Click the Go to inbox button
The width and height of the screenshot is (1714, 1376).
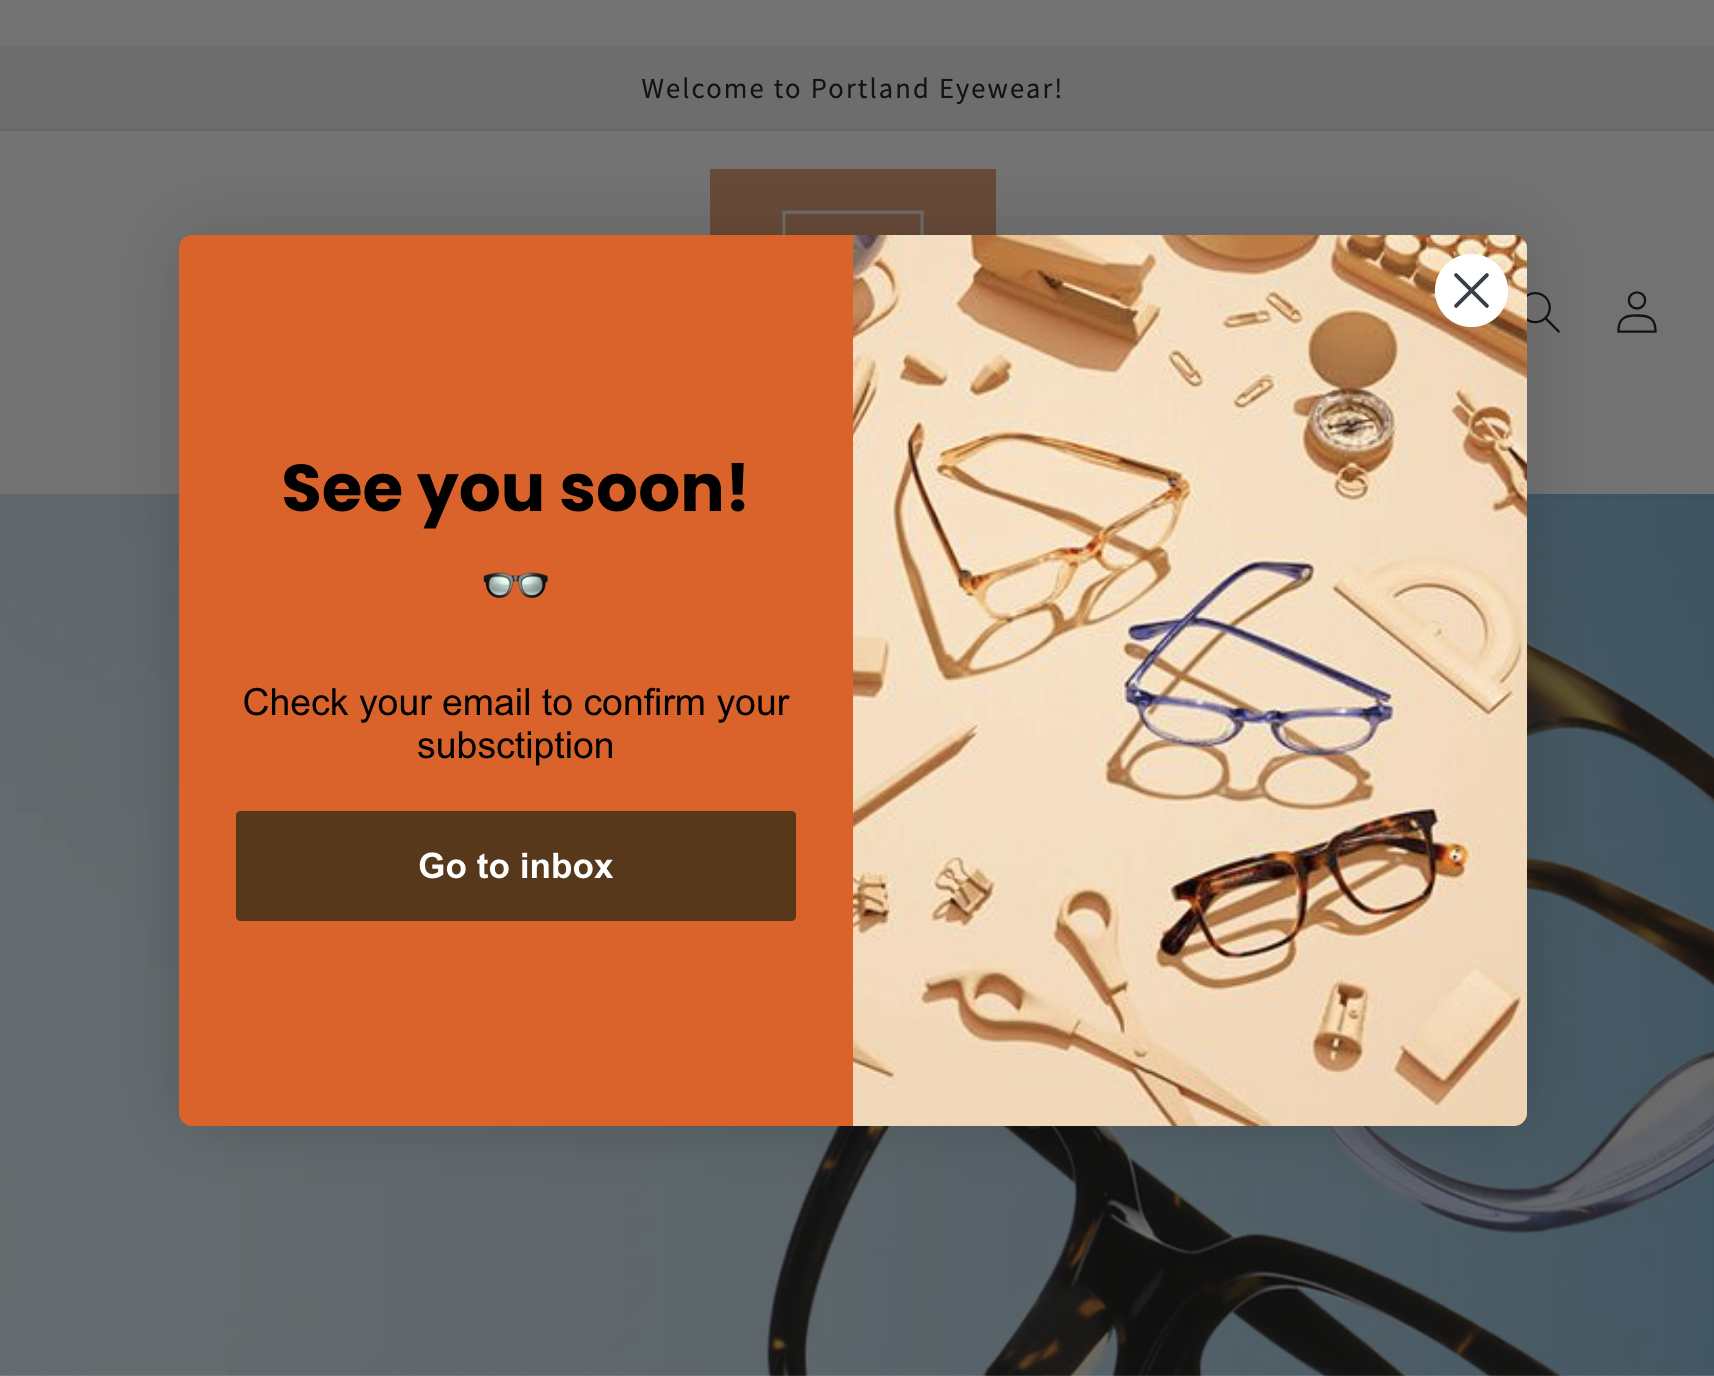[516, 866]
